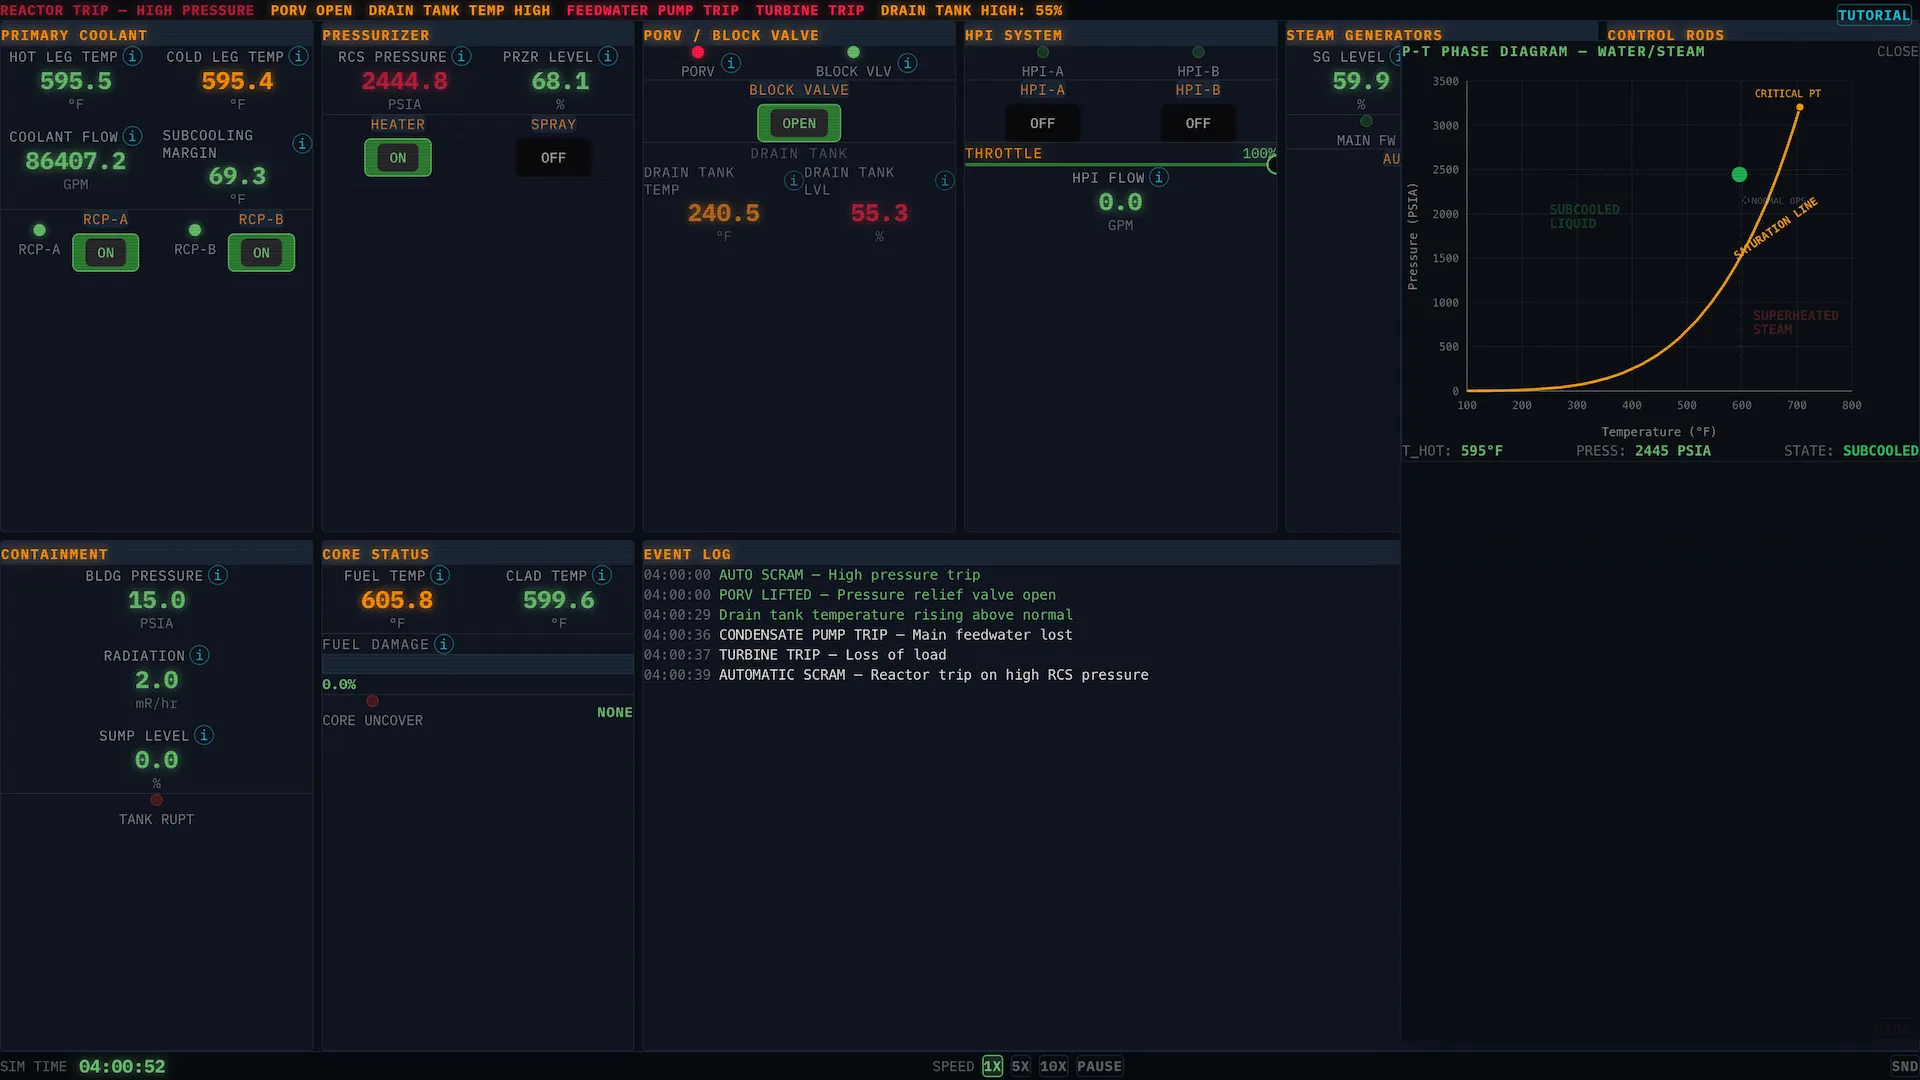1920x1080 pixels.
Task: Click the Tank Rupt indicator light
Action: (156, 800)
